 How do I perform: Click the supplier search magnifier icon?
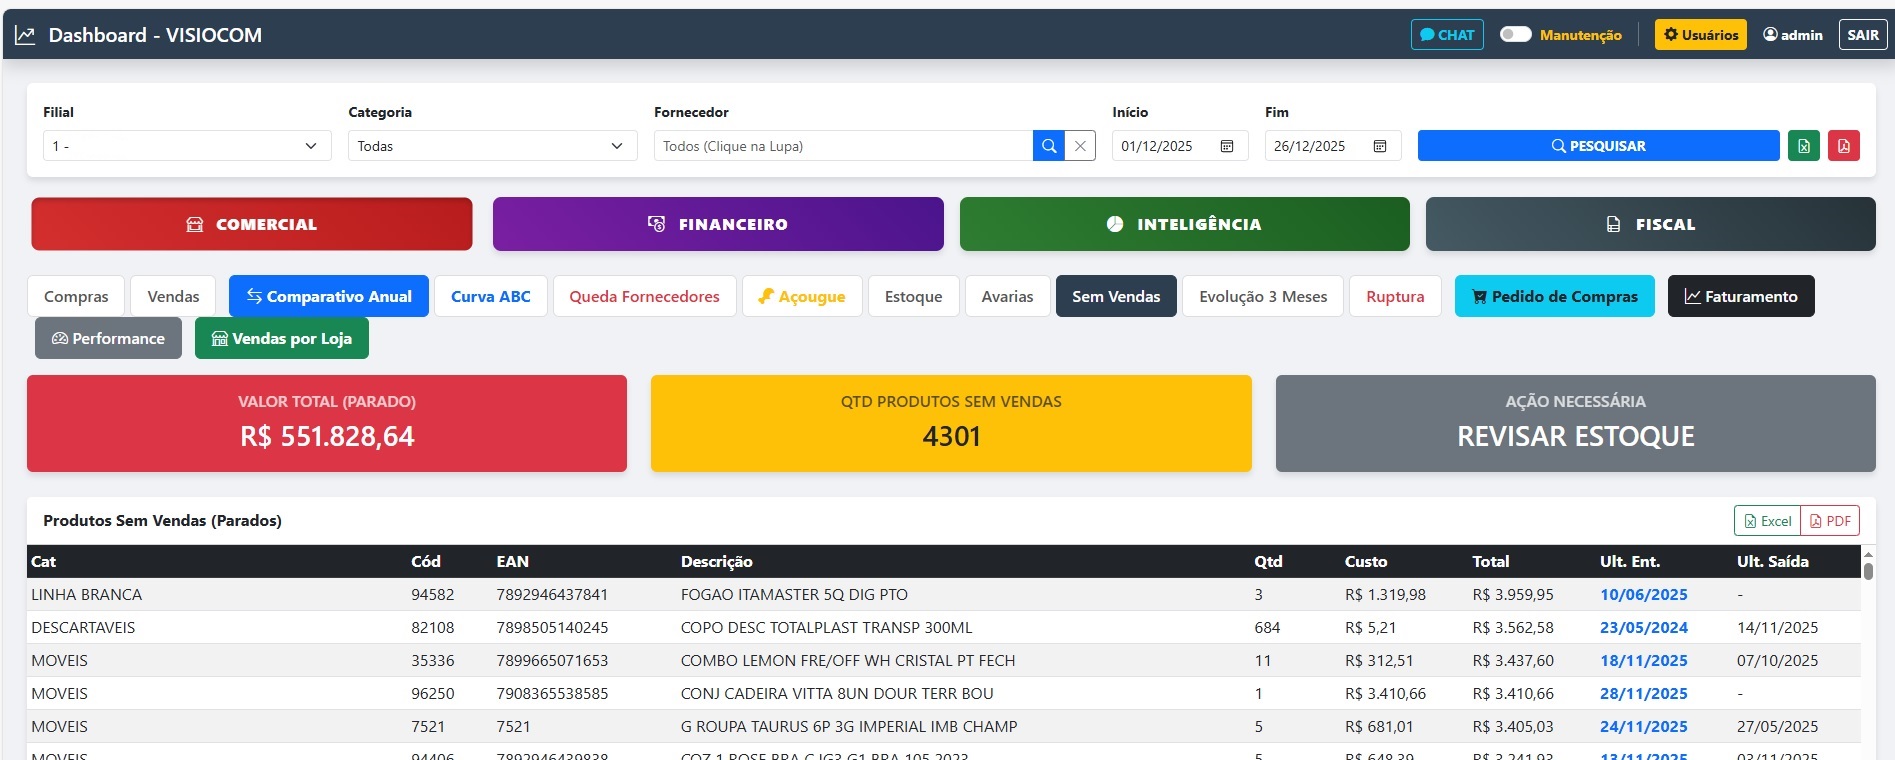point(1048,146)
